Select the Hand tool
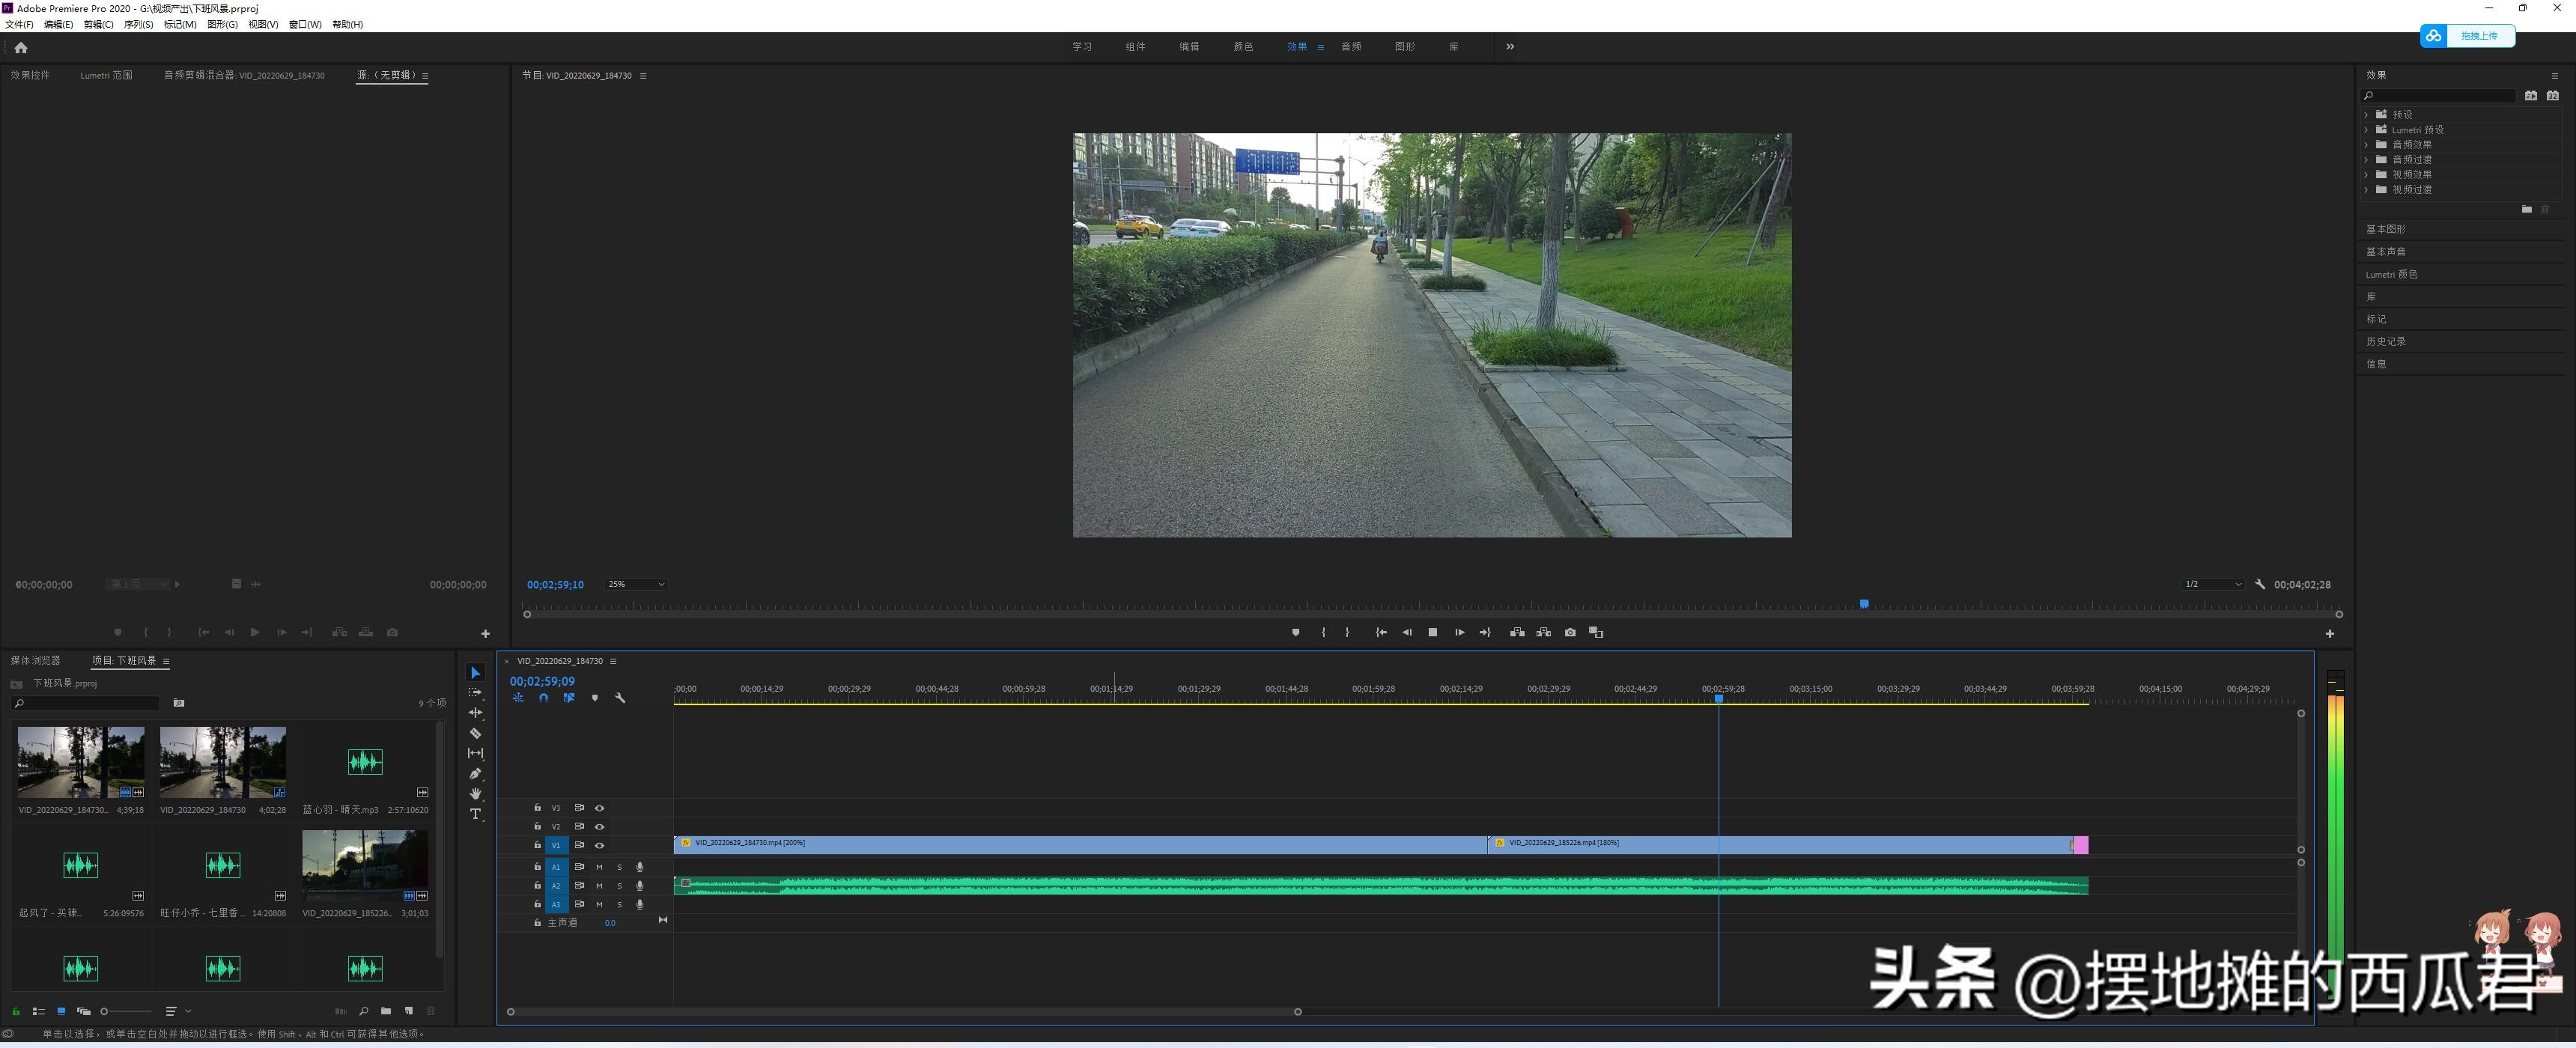The width and height of the screenshot is (2576, 1048). pyautogui.click(x=476, y=794)
